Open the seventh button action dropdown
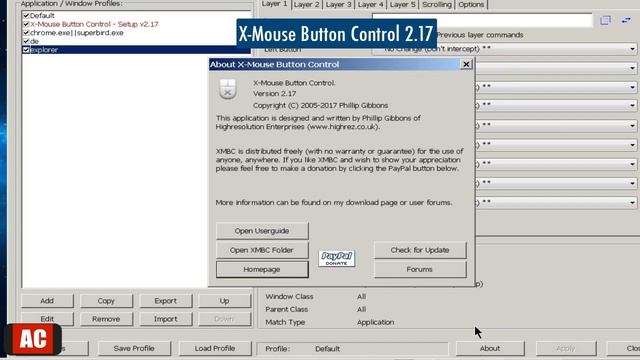 point(632,164)
